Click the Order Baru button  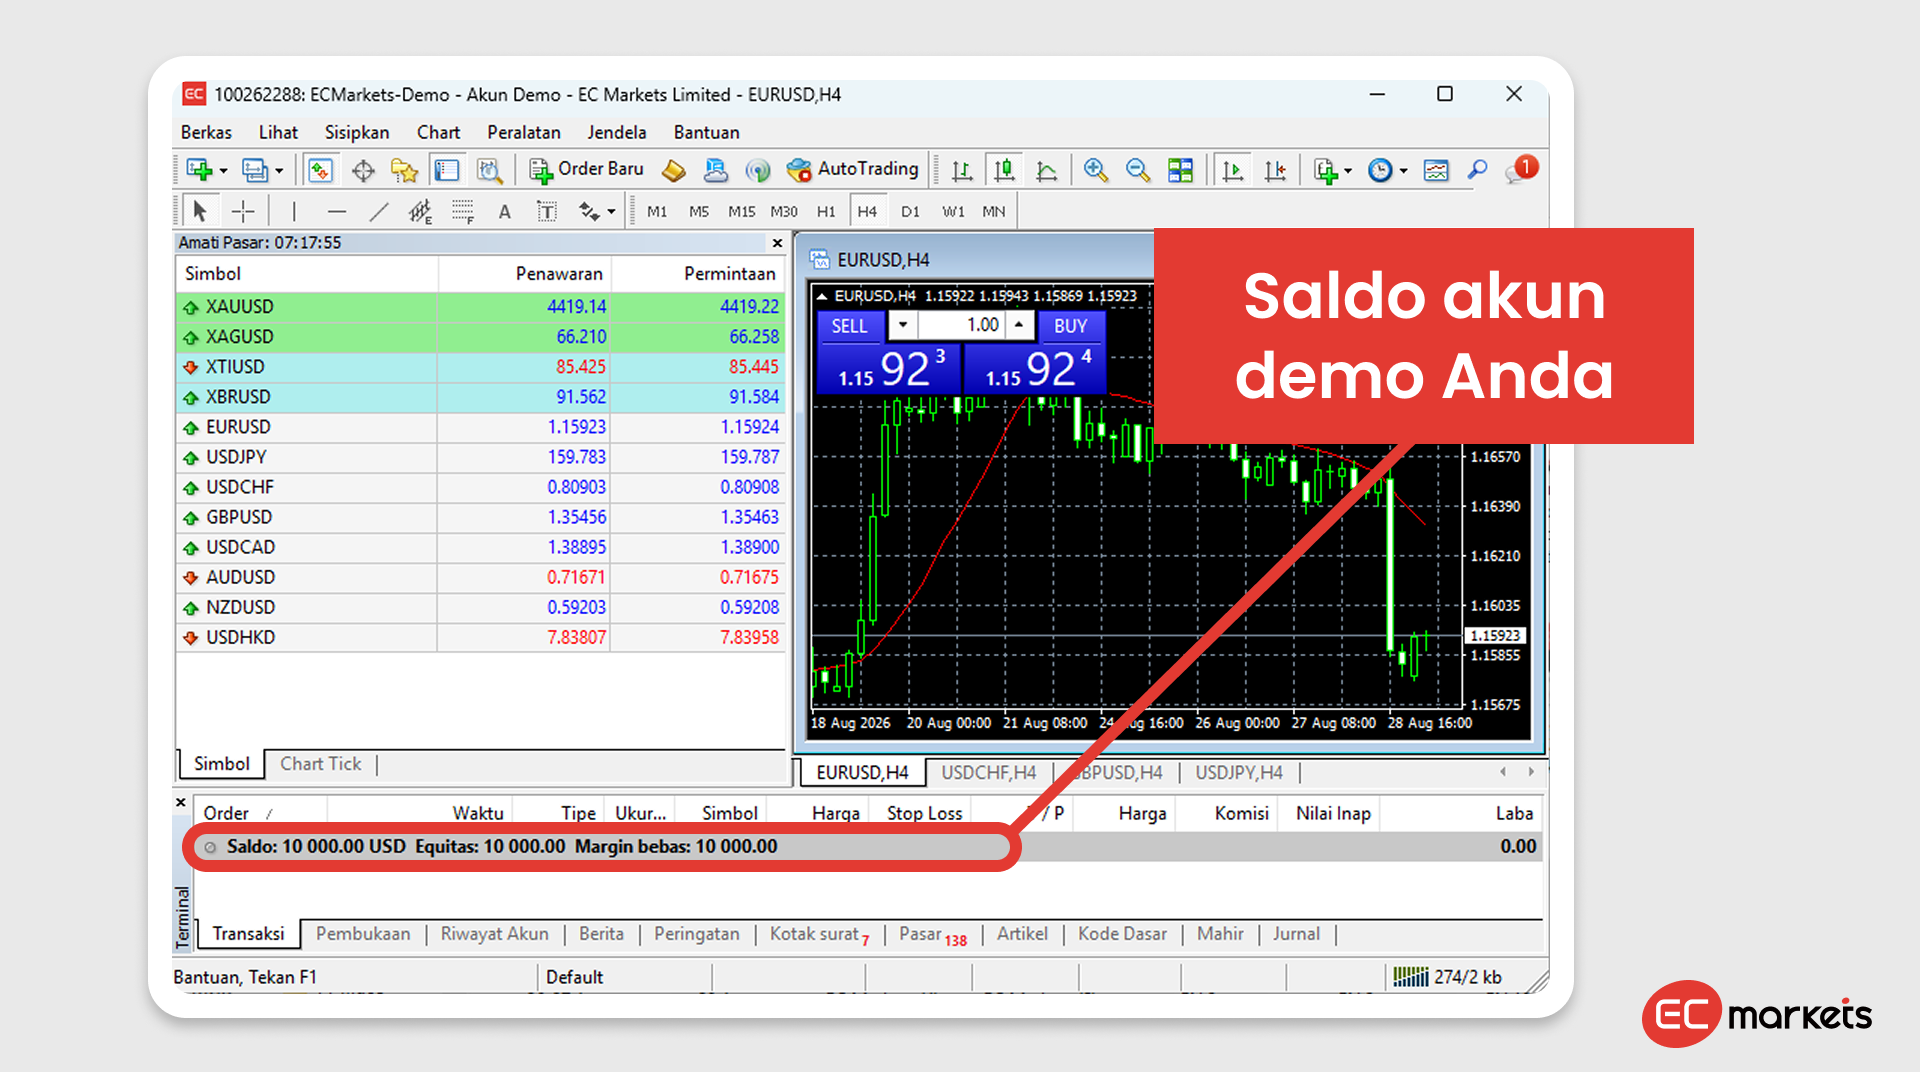point(587,170)
